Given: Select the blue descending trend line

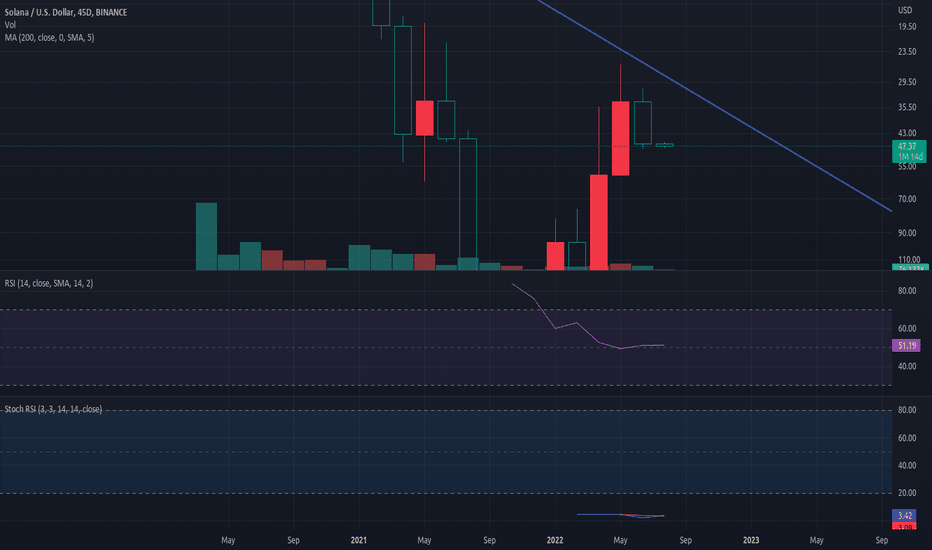Looking at the screenshot, I should pyautogui.click(x=713, y=106).
